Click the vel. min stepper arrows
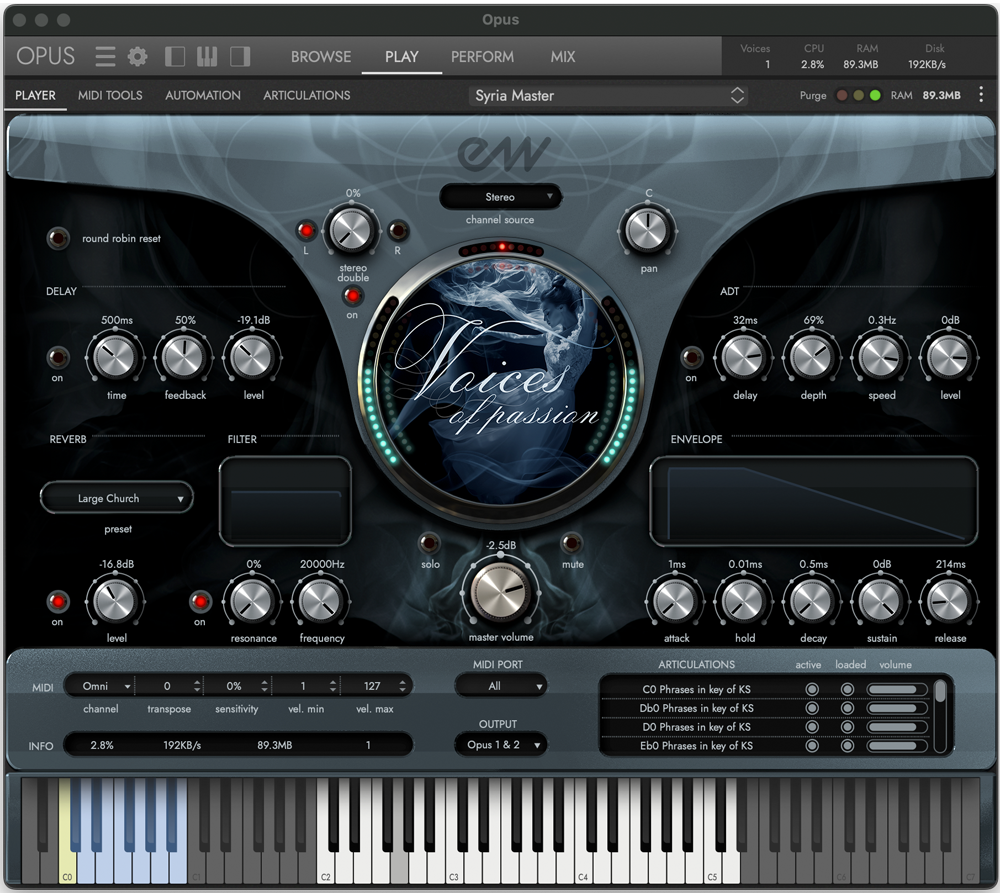Viewport: 1000px width, 893px height. click(333, 686)
